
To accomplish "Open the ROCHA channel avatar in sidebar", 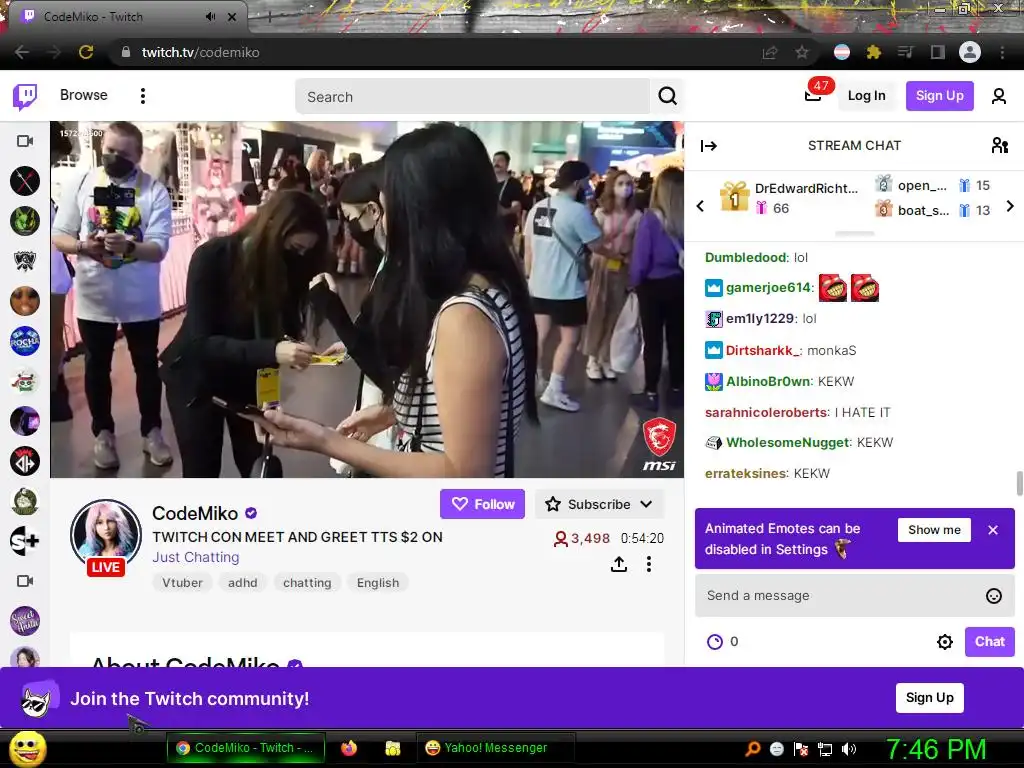I will (25, 341).
